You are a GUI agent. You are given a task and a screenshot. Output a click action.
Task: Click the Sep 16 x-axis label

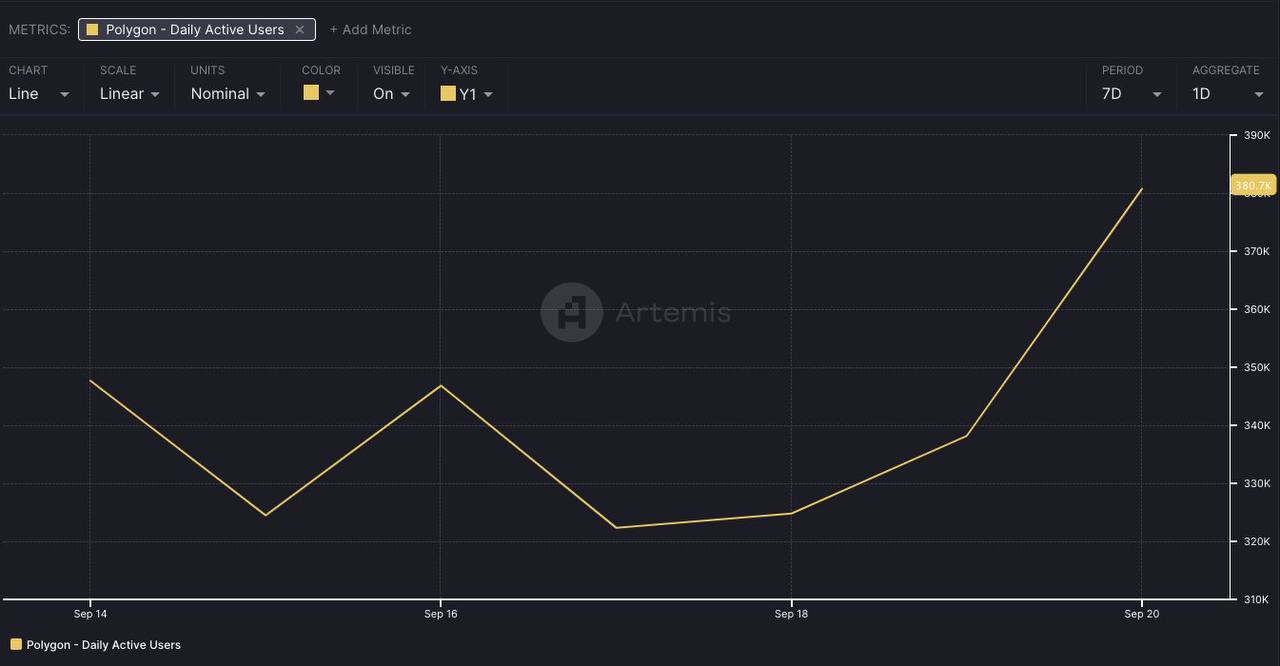440,614
